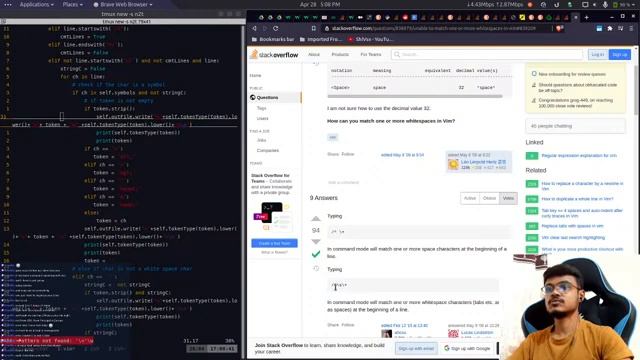Open Jobs in left sidebar

click(262, 140)
